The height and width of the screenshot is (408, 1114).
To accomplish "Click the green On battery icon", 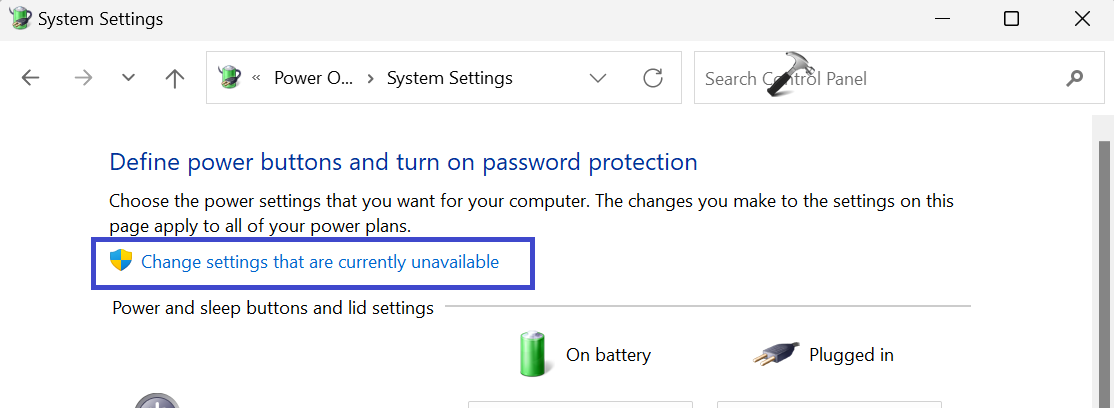I will pos(531,354).
